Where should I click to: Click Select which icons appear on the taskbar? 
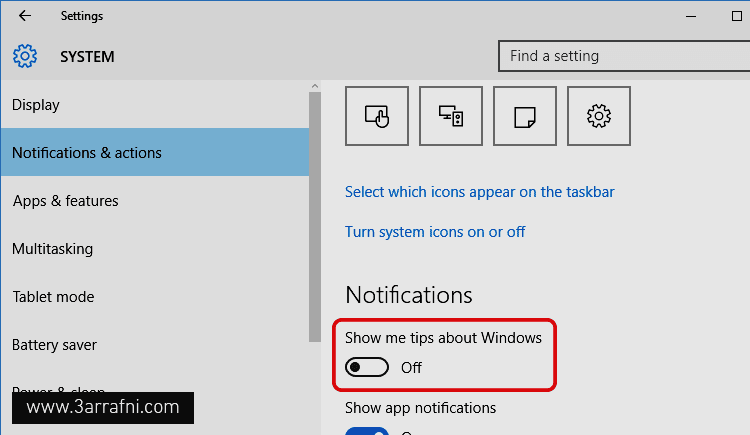(x=479, y=192)
